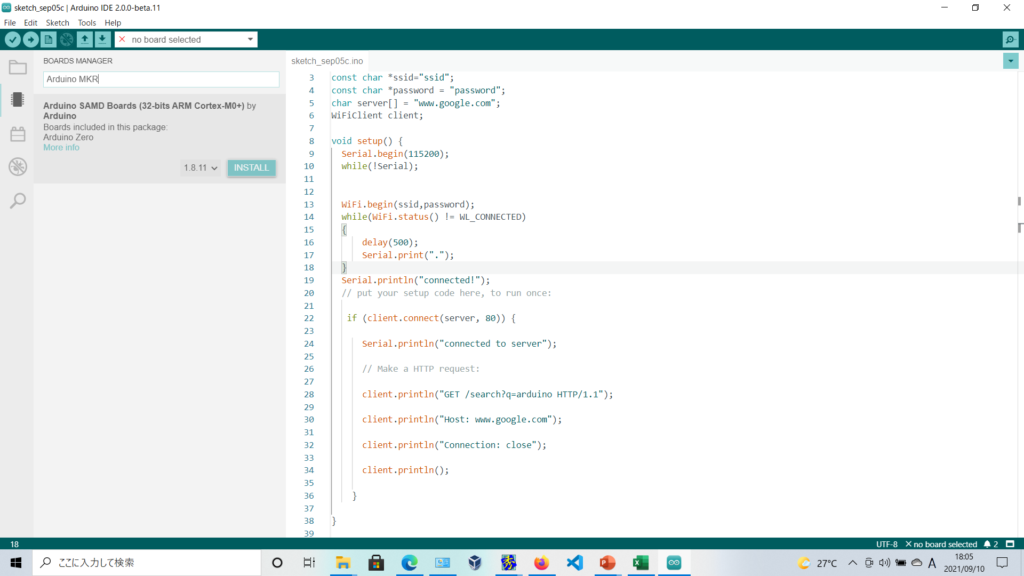Open the Help menu

point(113,23)
